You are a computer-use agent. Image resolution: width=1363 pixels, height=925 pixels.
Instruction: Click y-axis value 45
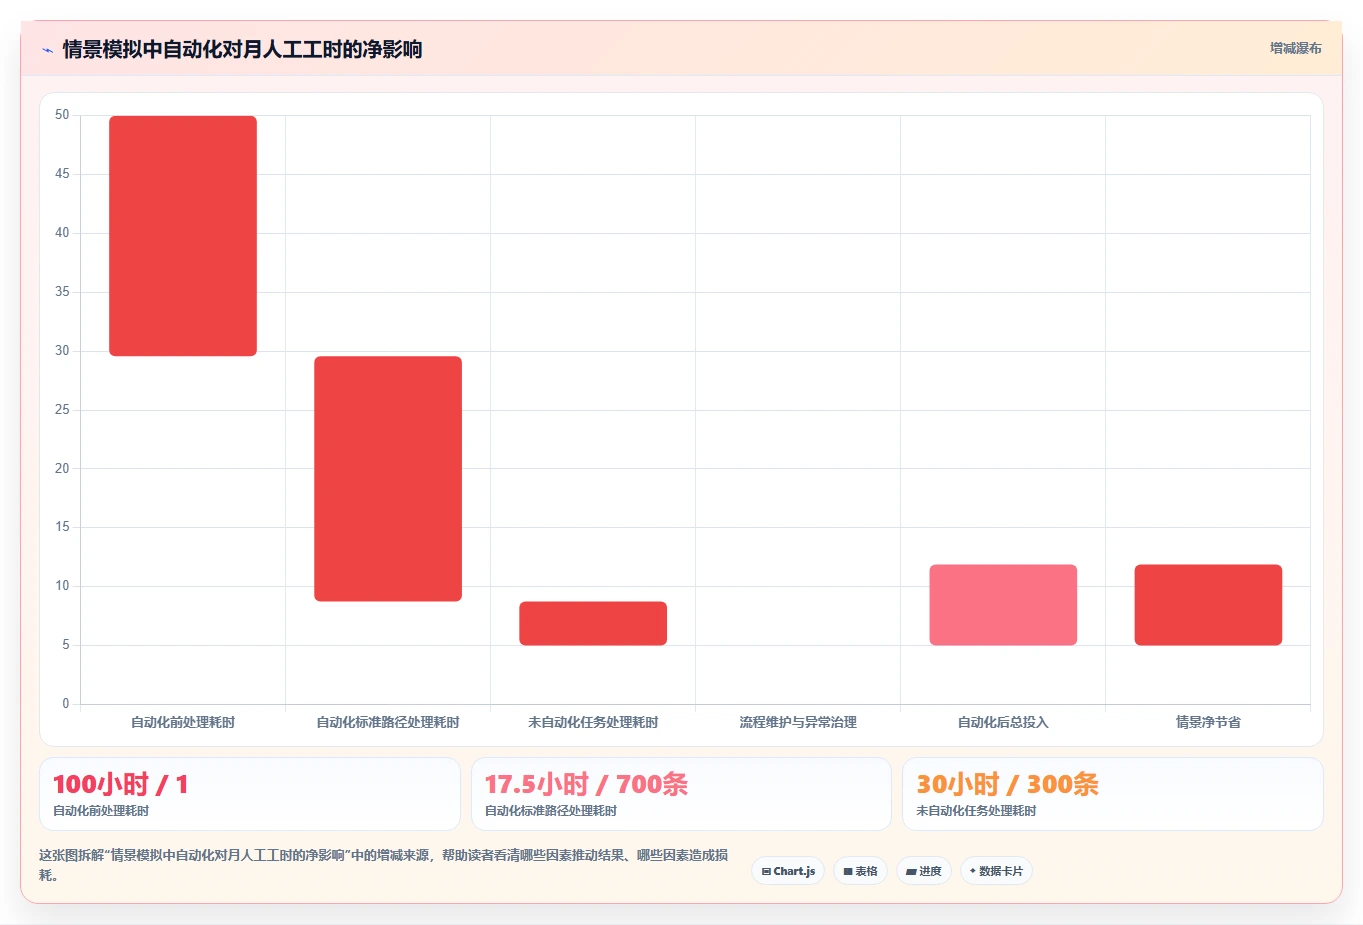(62, 174)
